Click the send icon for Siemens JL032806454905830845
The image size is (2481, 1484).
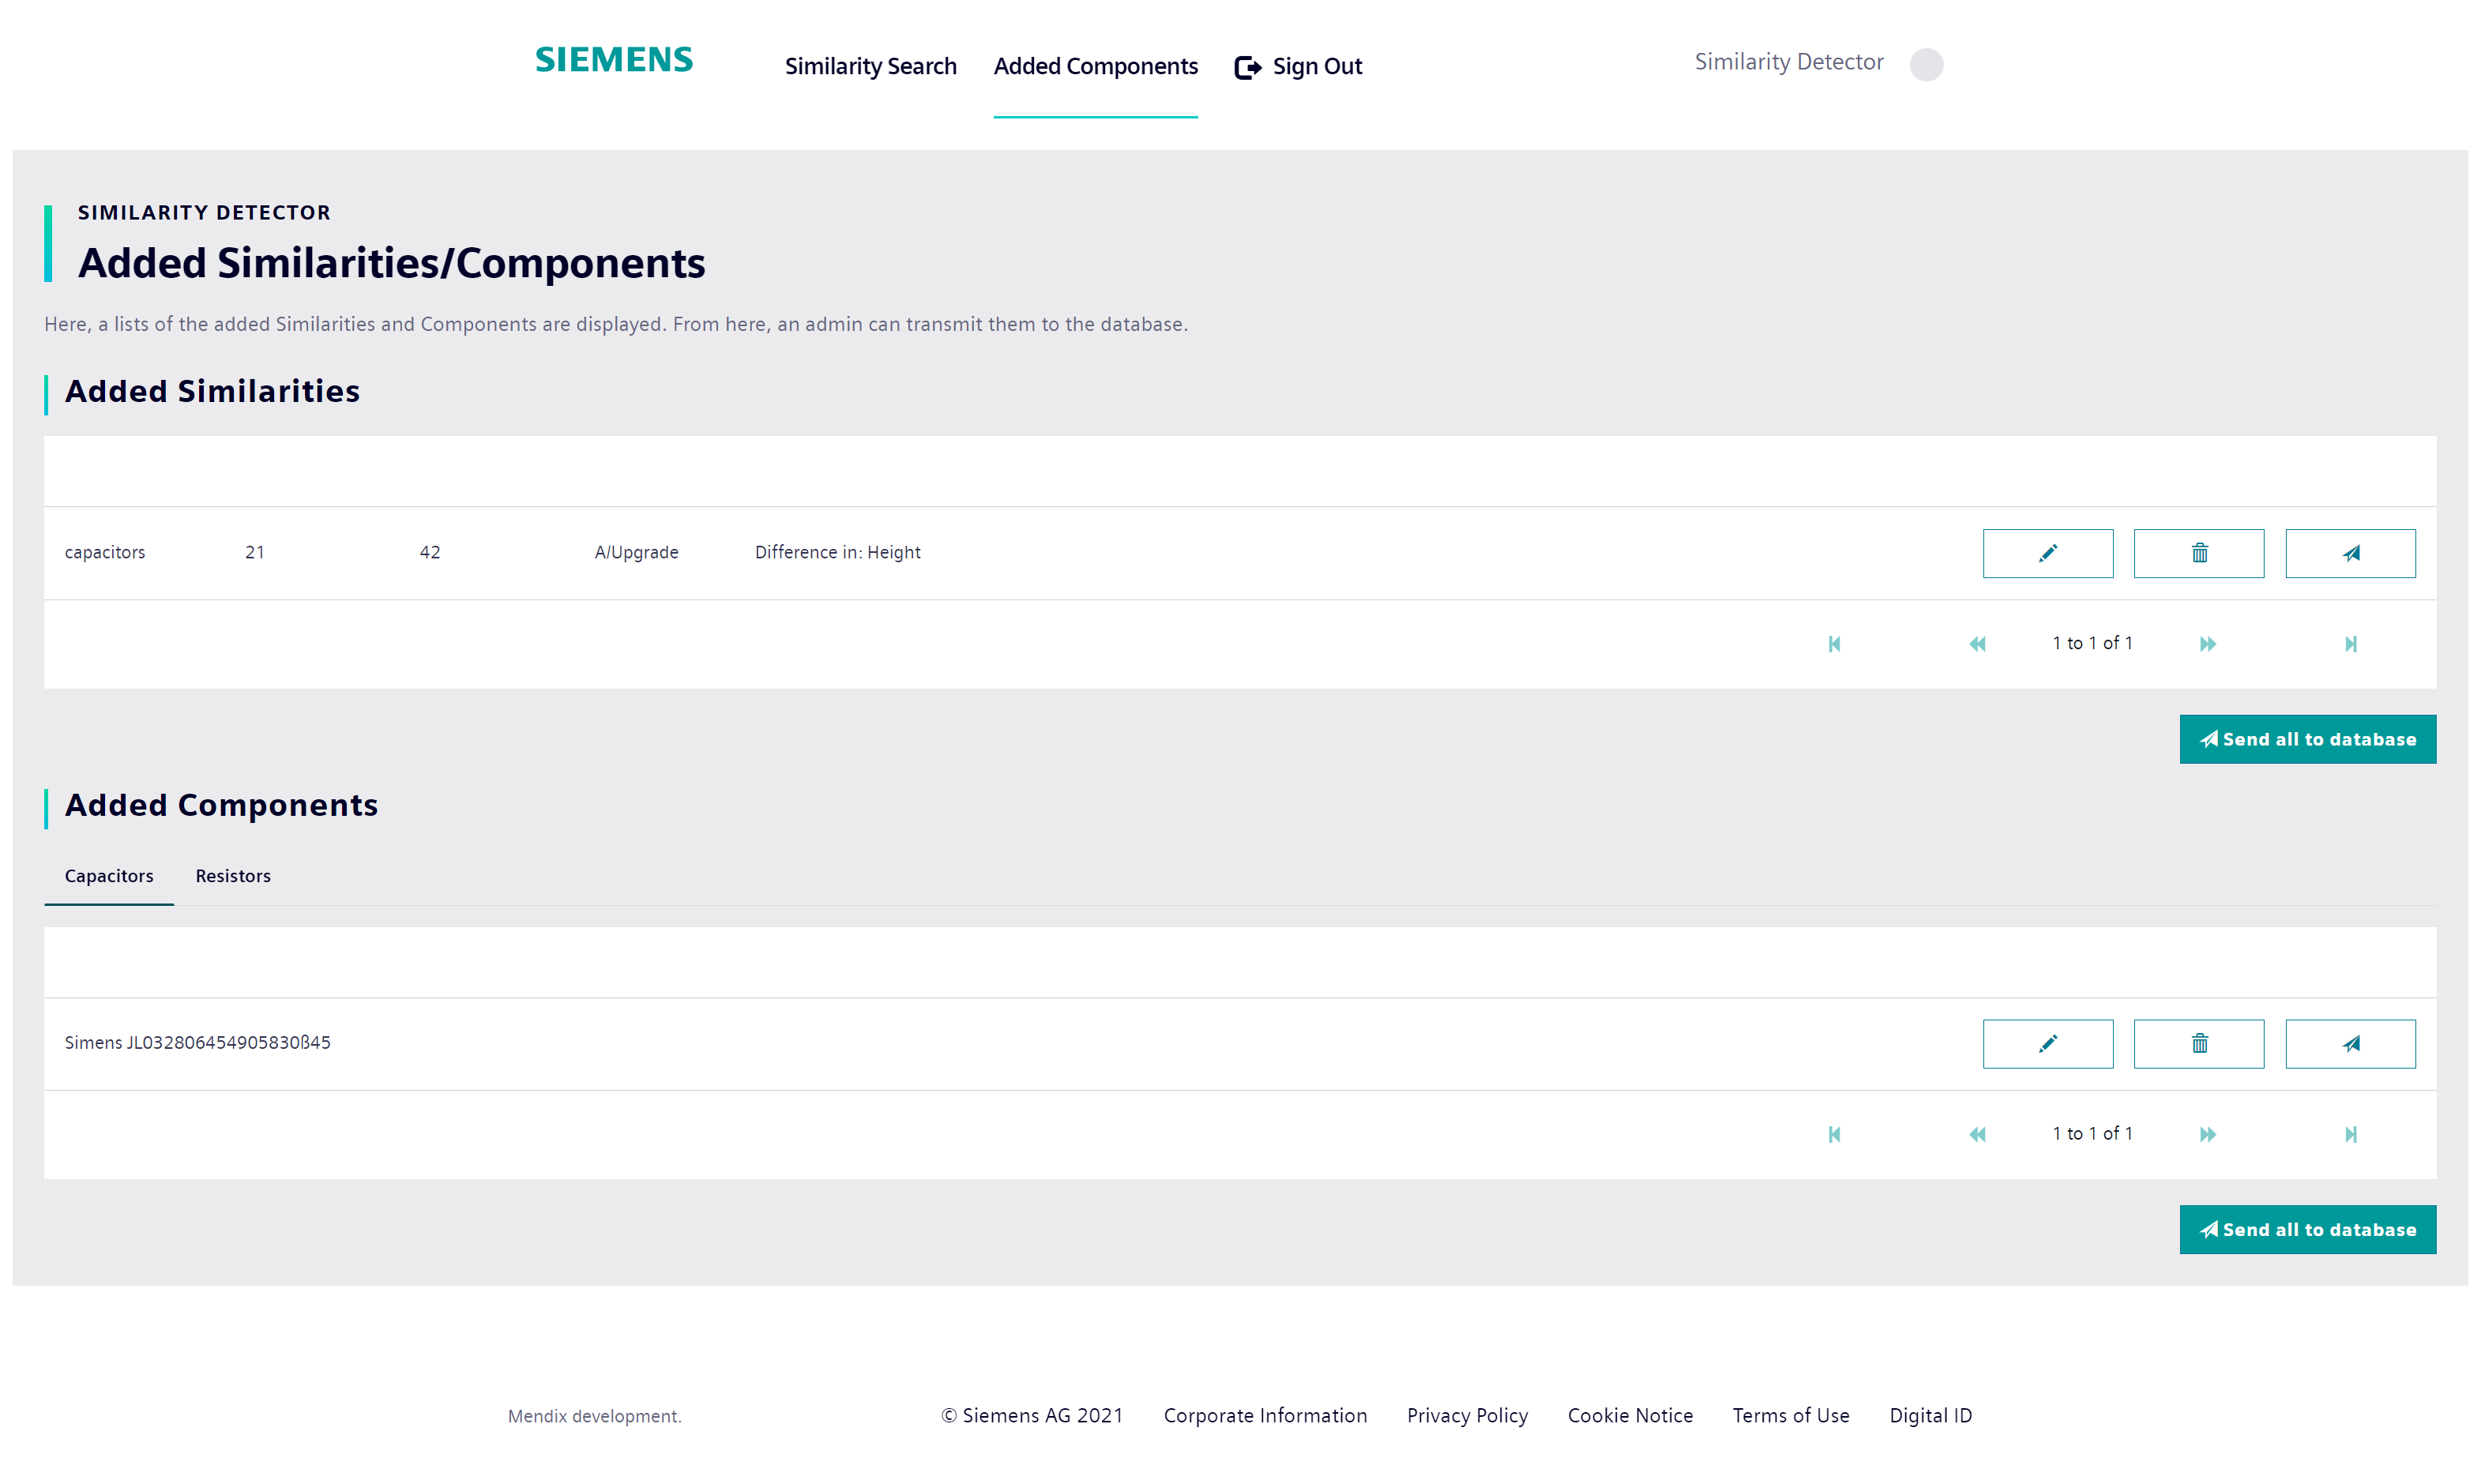pos(2352,1043)
